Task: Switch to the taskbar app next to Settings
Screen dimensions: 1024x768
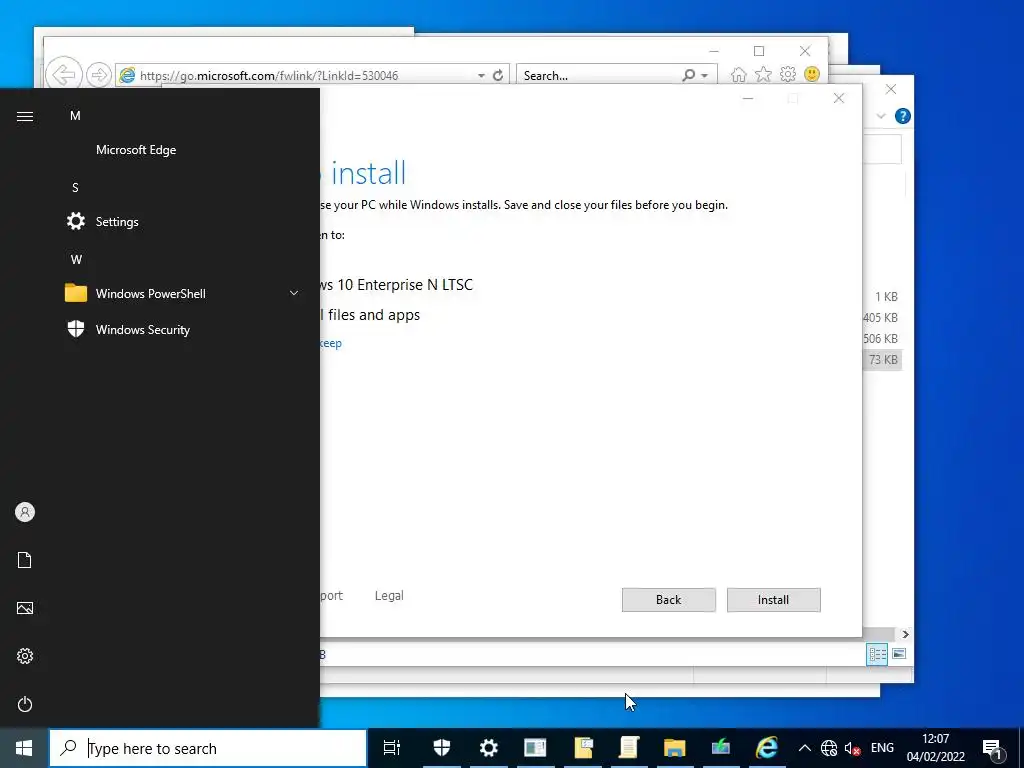Action: coord(535,748)
